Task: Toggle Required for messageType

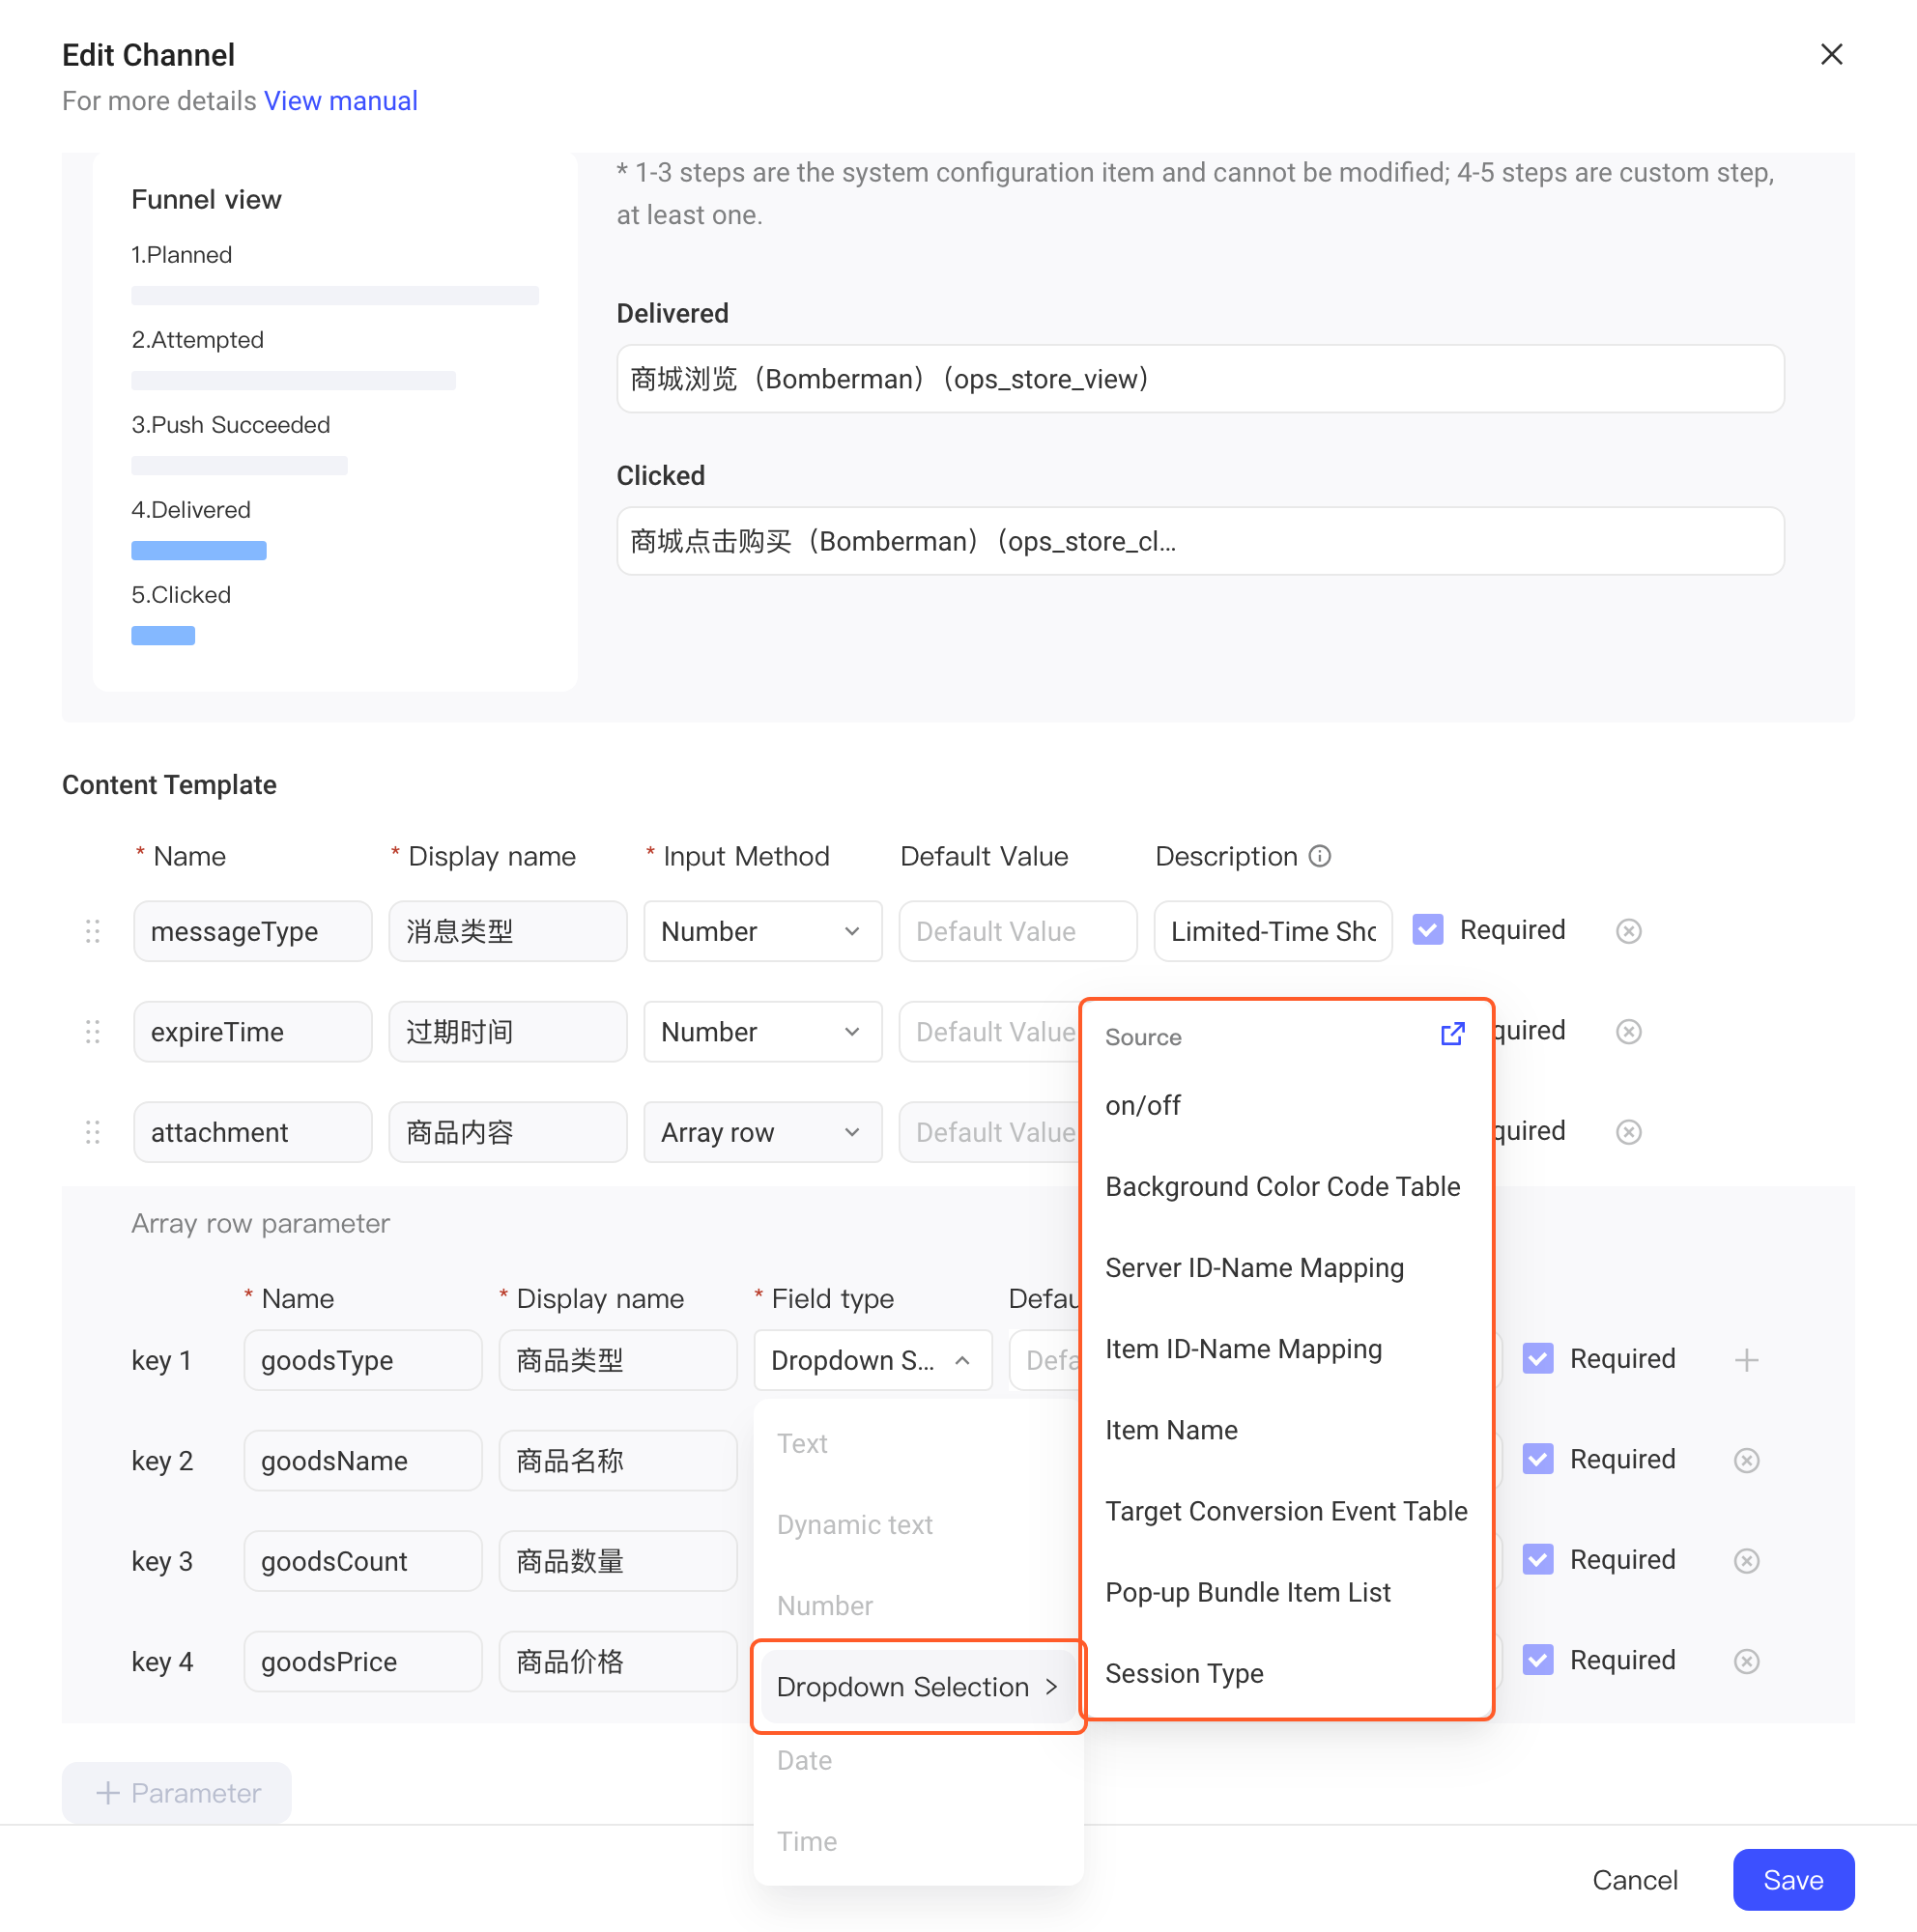Action: (x=1428, y=930)
